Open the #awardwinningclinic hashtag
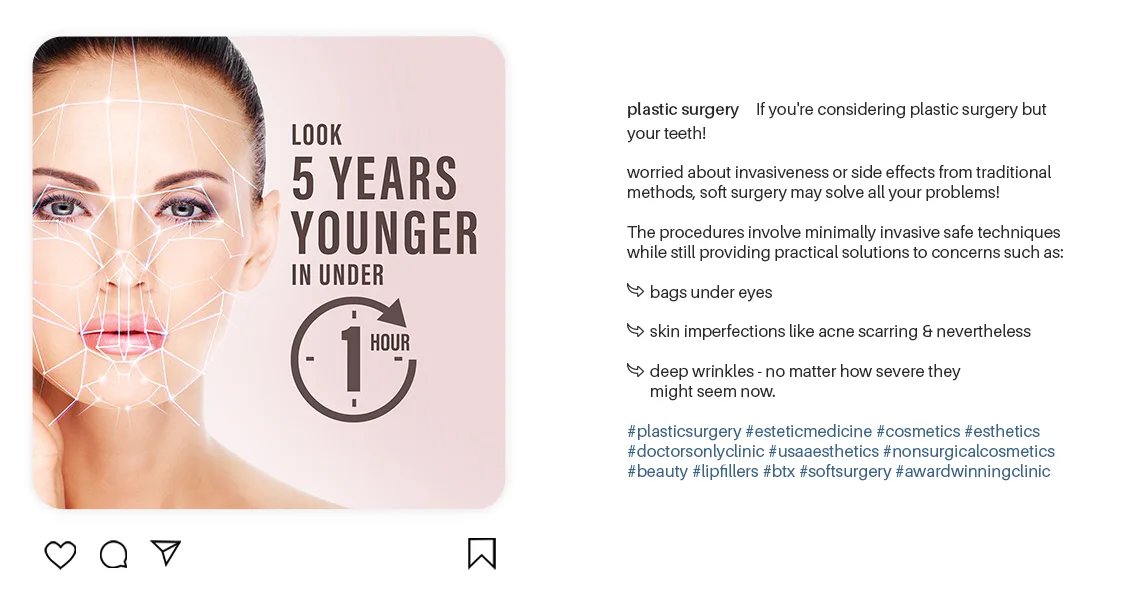 click(973, 471)
